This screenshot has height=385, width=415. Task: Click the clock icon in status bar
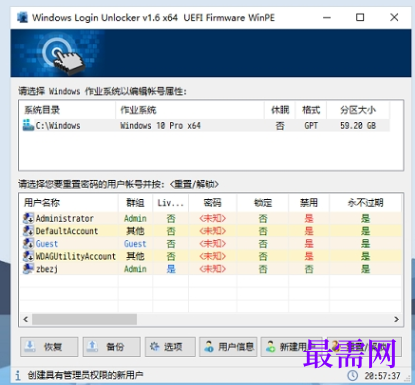tap(353, 376)
